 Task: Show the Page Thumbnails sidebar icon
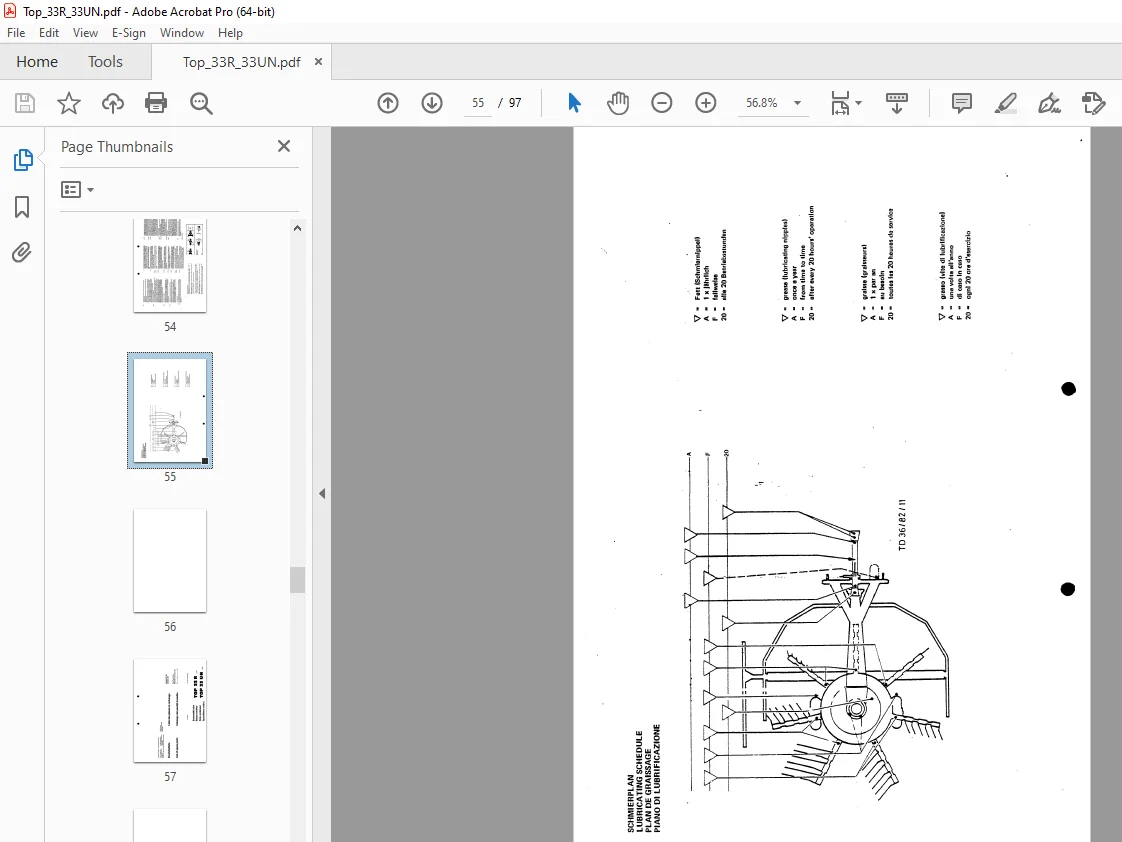pos(22,160)
